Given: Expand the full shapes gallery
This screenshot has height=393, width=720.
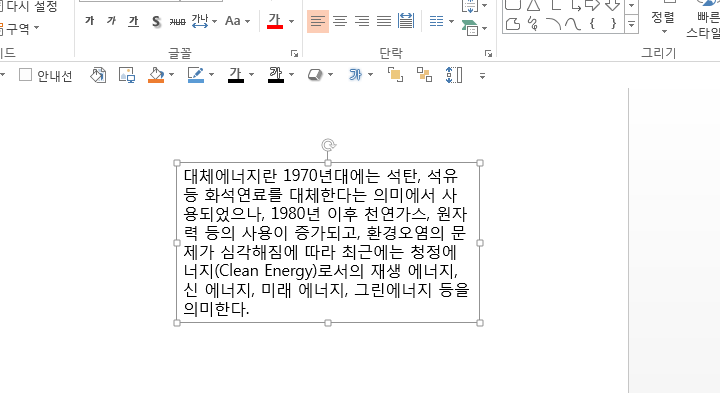Looking at the screenshot, I should click(x=632, y=24).
